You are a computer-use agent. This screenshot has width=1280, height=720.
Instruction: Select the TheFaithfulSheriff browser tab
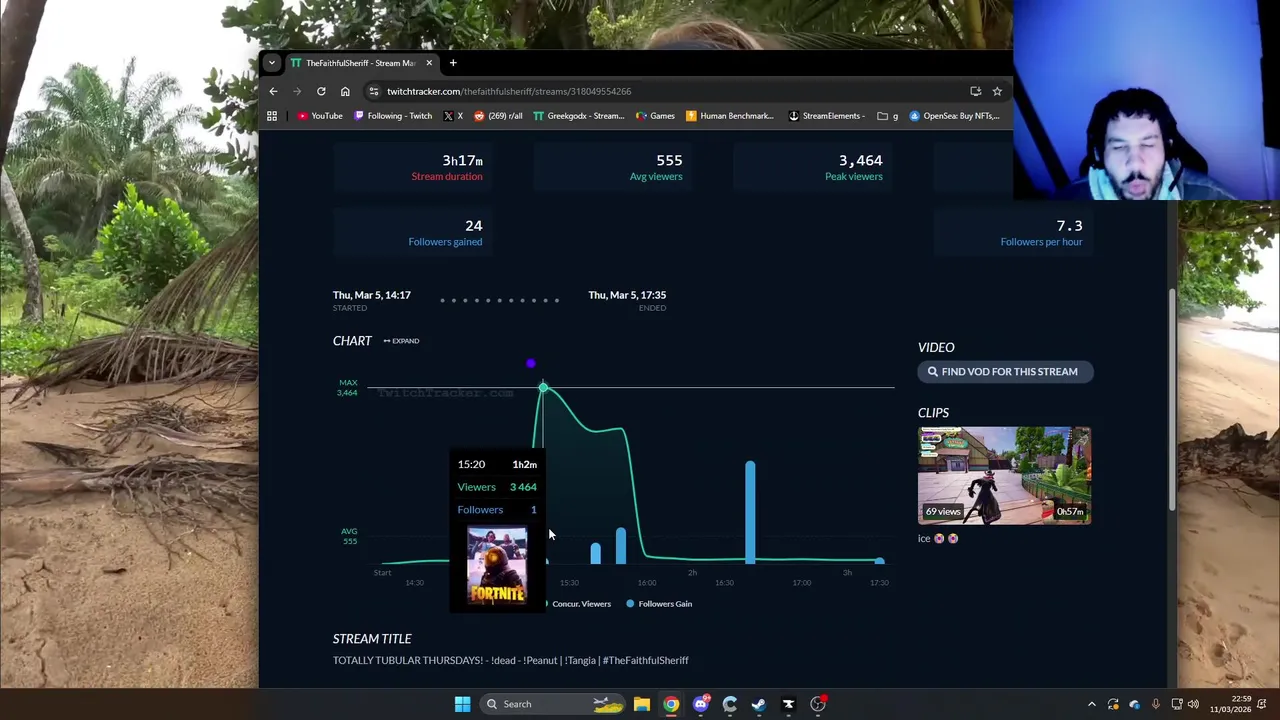pos(361,63)
